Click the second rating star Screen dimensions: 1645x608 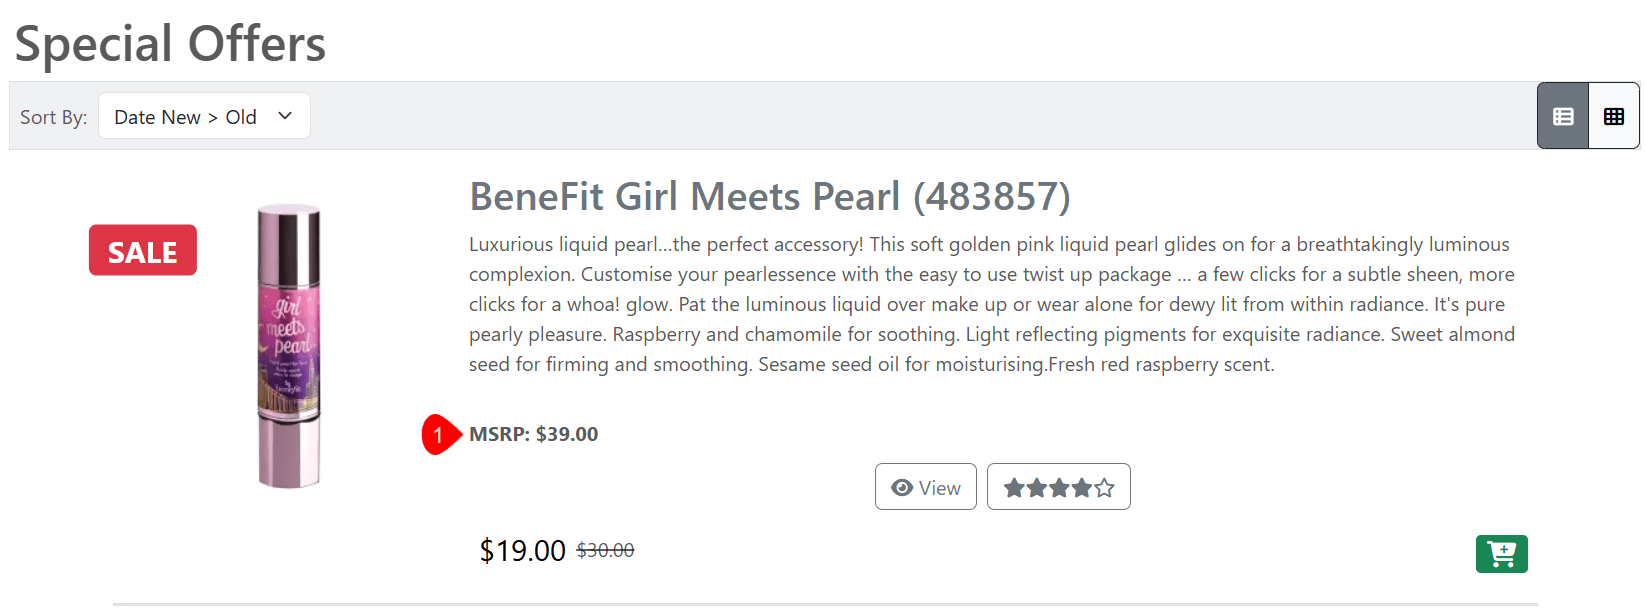click(1036, 488)
